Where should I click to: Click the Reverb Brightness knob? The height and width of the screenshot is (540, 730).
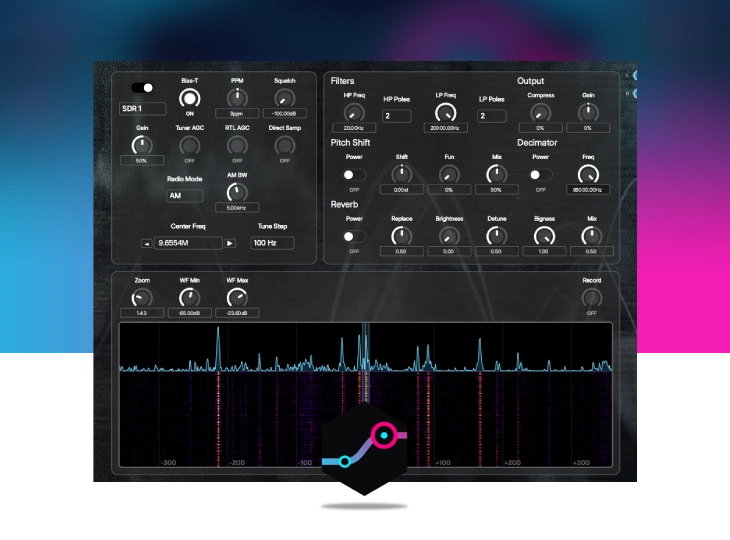click(449, 236)
